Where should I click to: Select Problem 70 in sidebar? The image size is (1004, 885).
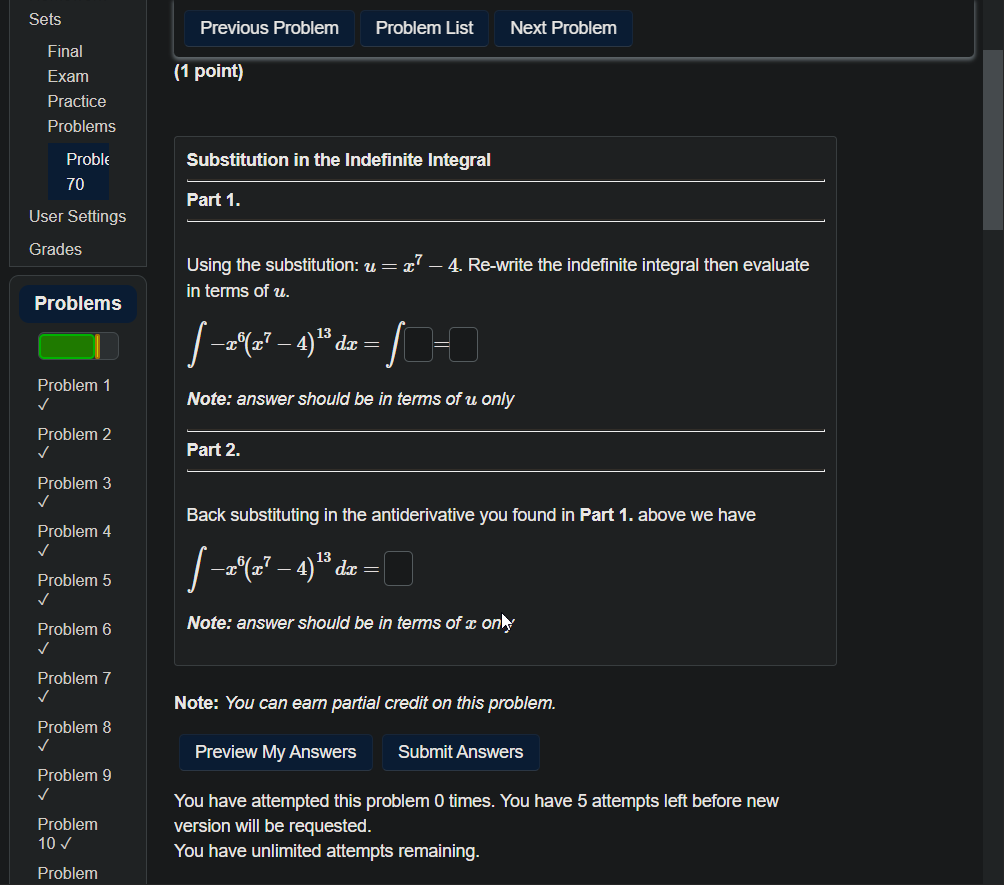tap(78, 172)
